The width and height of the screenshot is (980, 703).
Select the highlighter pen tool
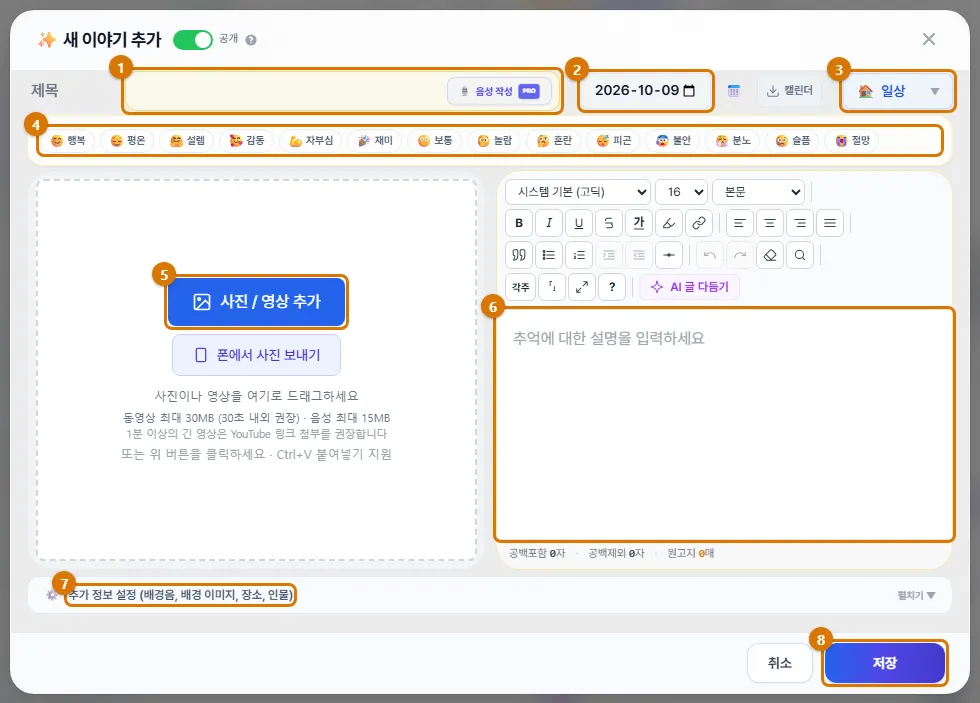(669, 223)
